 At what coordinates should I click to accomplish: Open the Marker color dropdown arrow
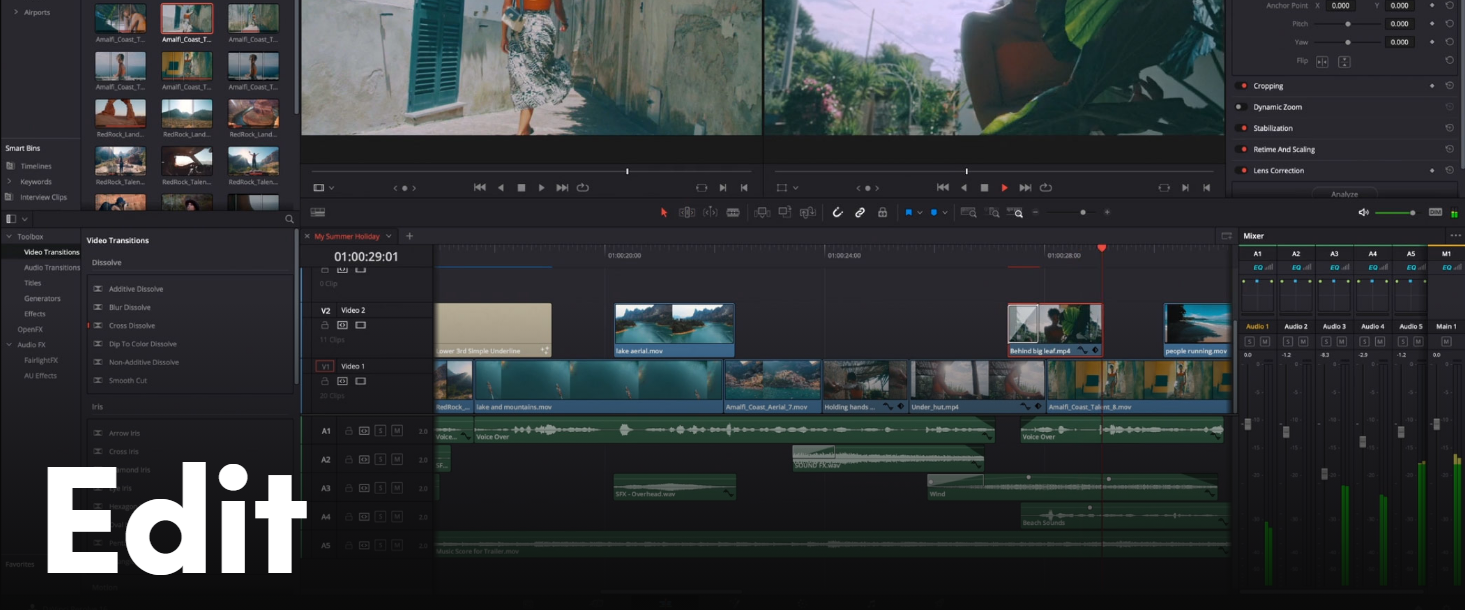945,213
